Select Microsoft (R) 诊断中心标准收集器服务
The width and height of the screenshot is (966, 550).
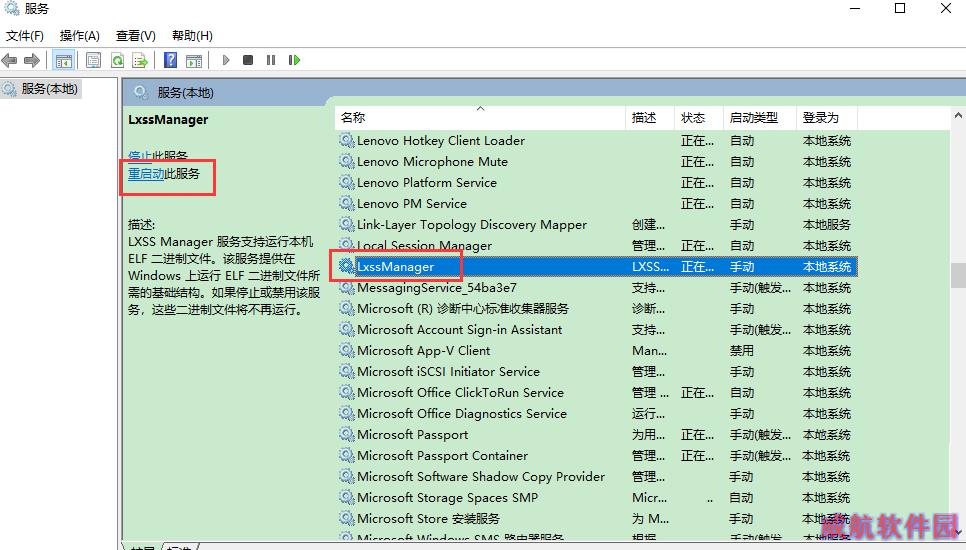point(463,309)
